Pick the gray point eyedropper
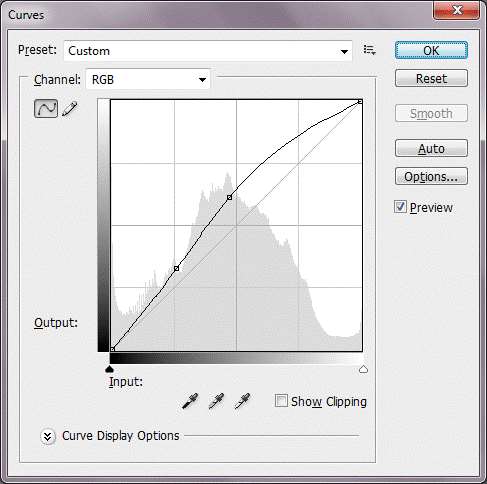Image resolution: width=487 pixels, height=484 pixels. tap(216, 401)
